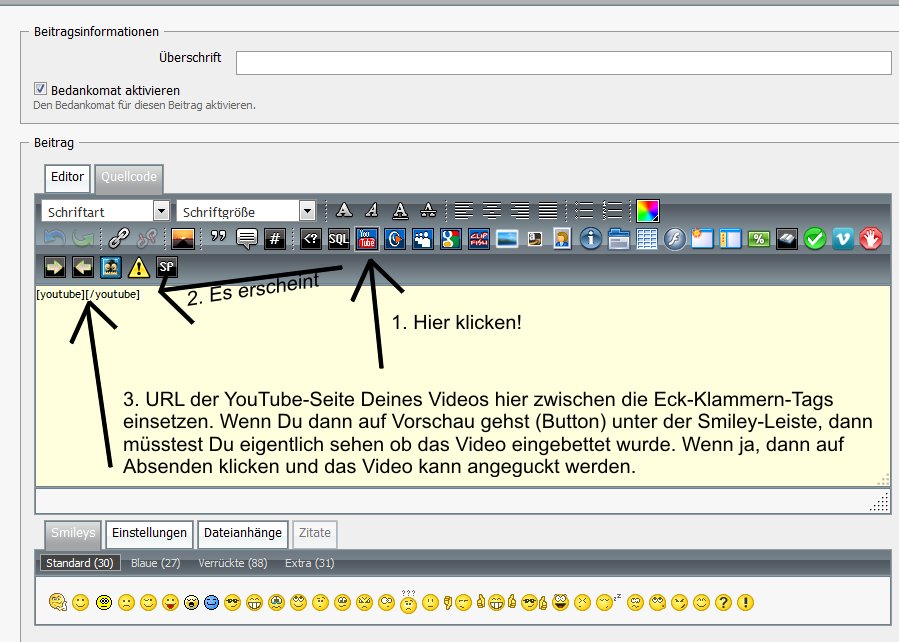
Task: Align text to the left
Action: [464, 210]
